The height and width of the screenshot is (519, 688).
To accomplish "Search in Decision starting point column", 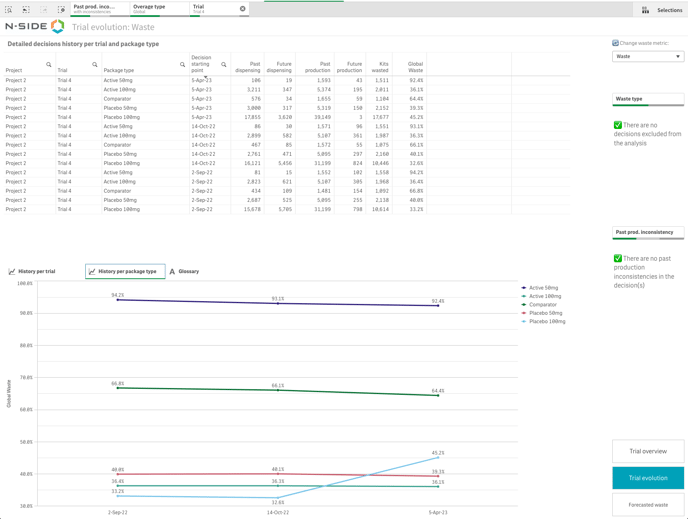I will [x=224, y=65].
